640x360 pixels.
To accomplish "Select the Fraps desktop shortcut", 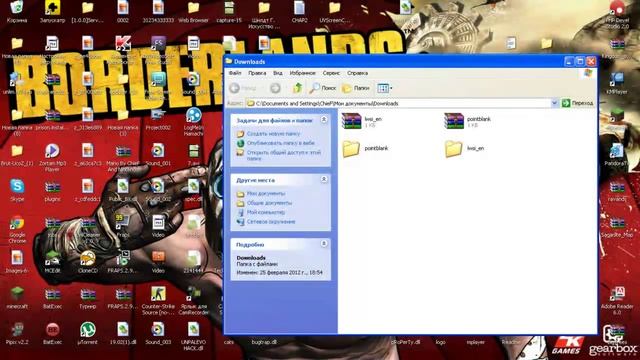I will 123,226.
